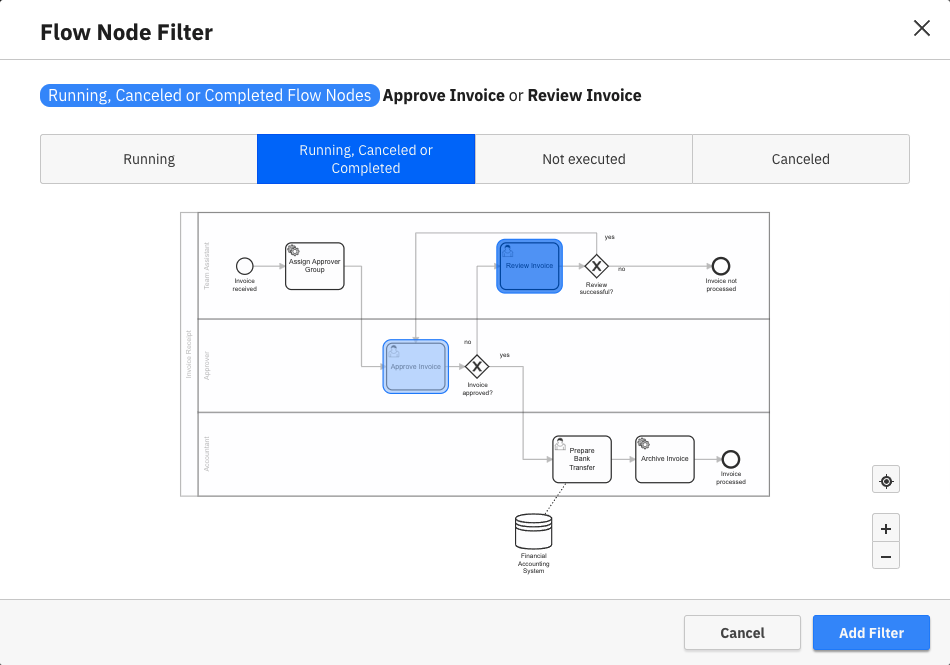The image size is (950, 665).
Task: Switch to the Running tab
Action: [x=148, y=158]
